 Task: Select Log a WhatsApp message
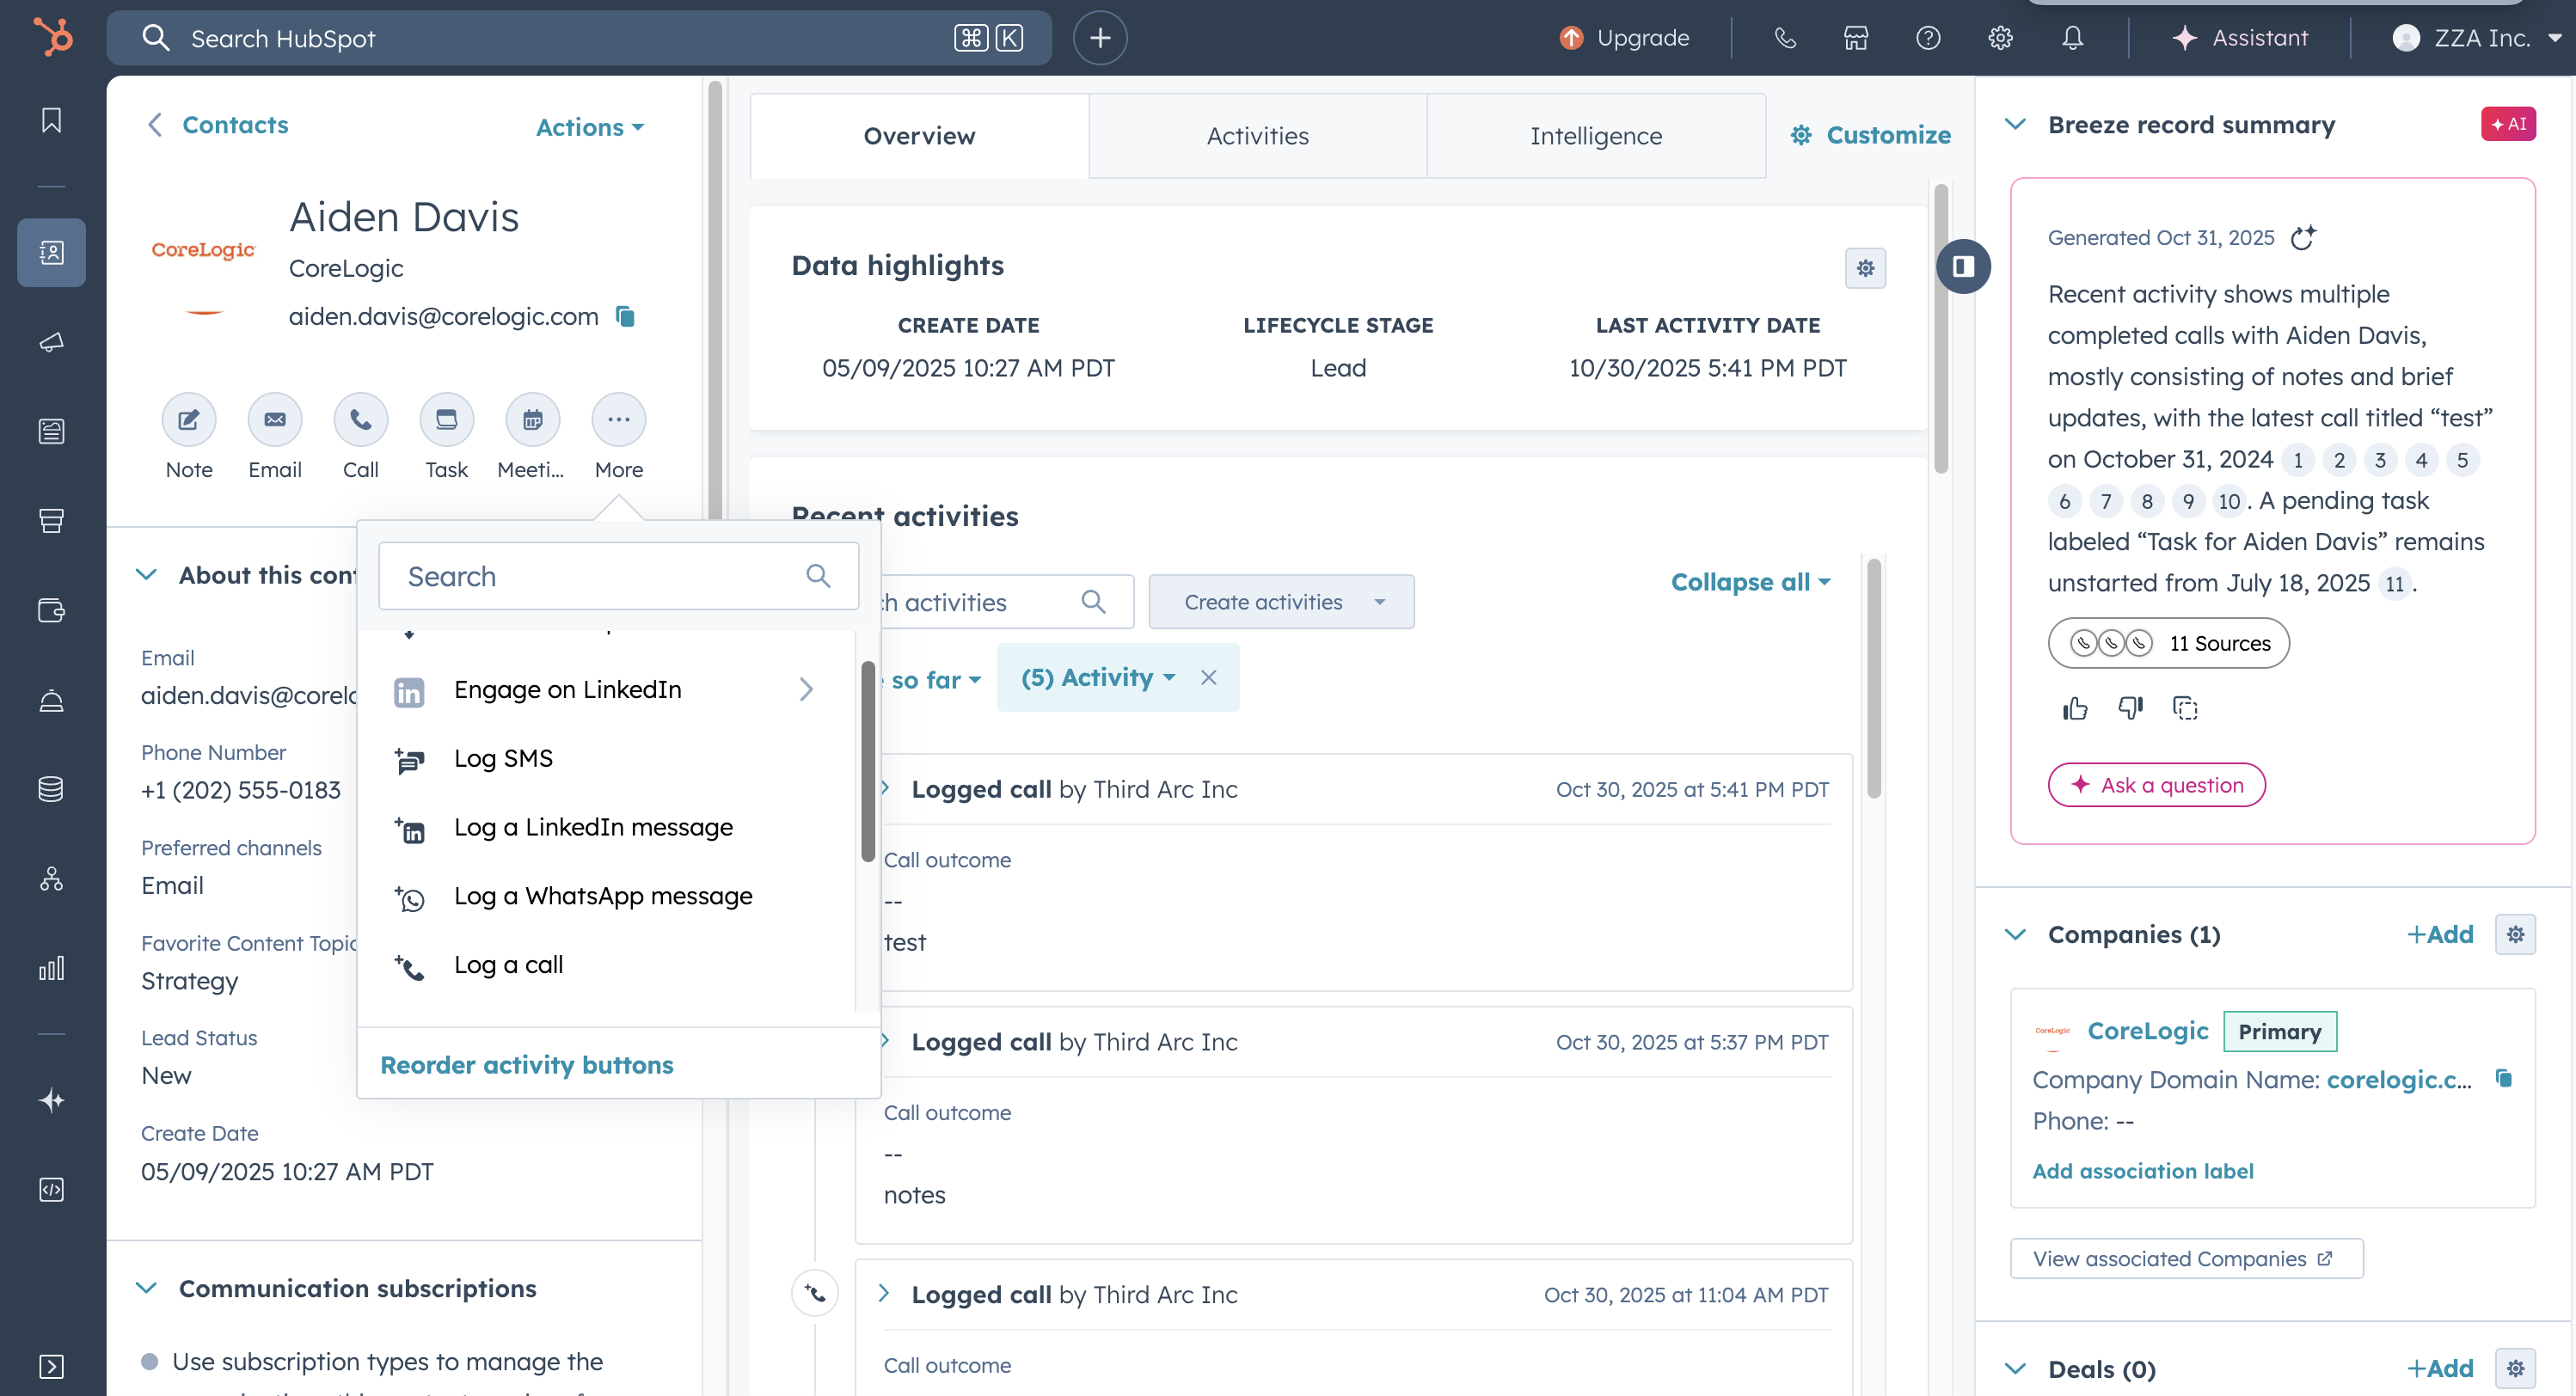pyautogui.click(x=603, y=896)
